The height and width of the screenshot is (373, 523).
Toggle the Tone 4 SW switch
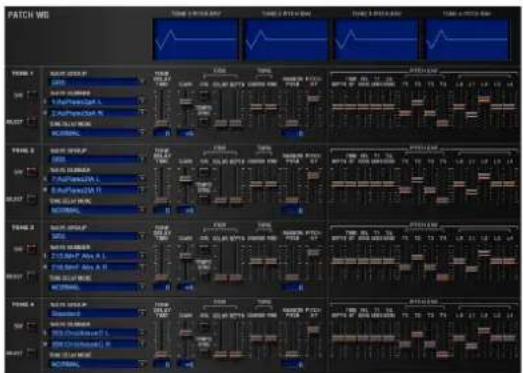click(32, 326)
